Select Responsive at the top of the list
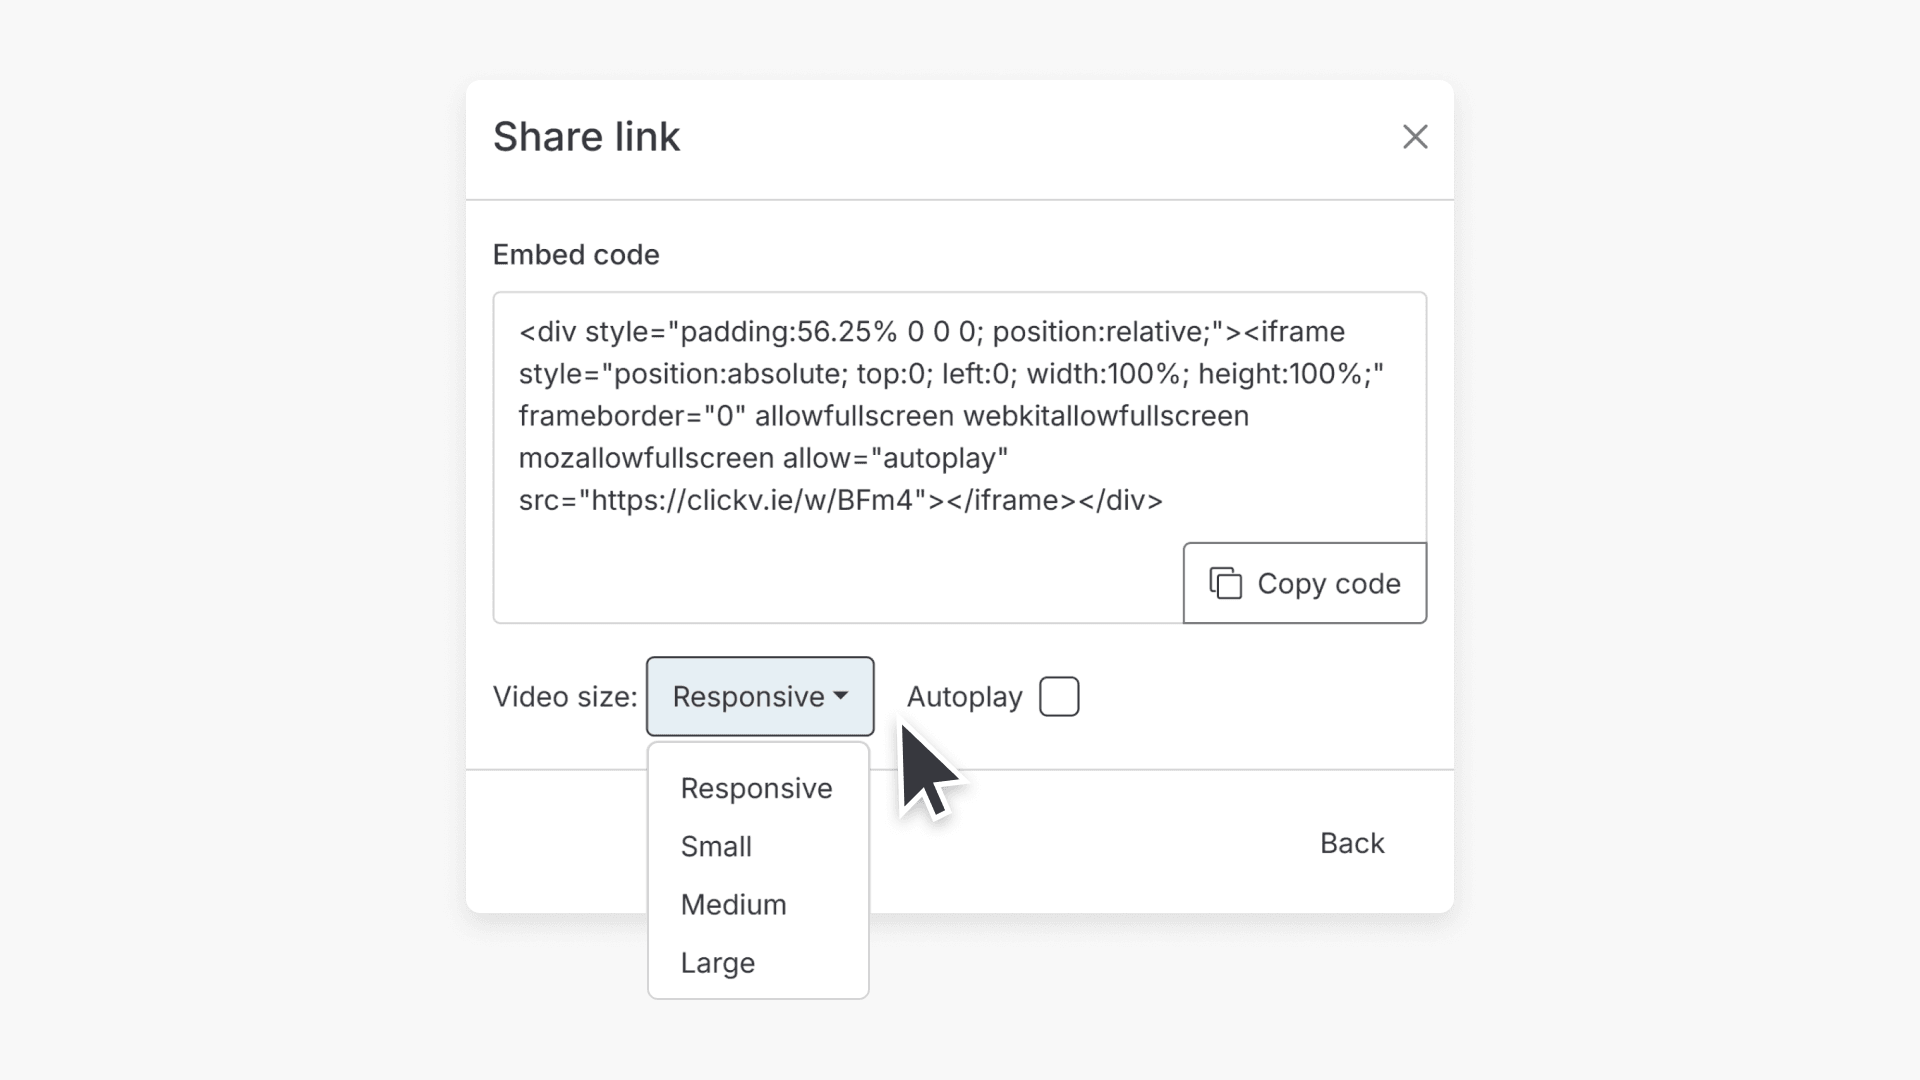 click(x=756, y=788)
